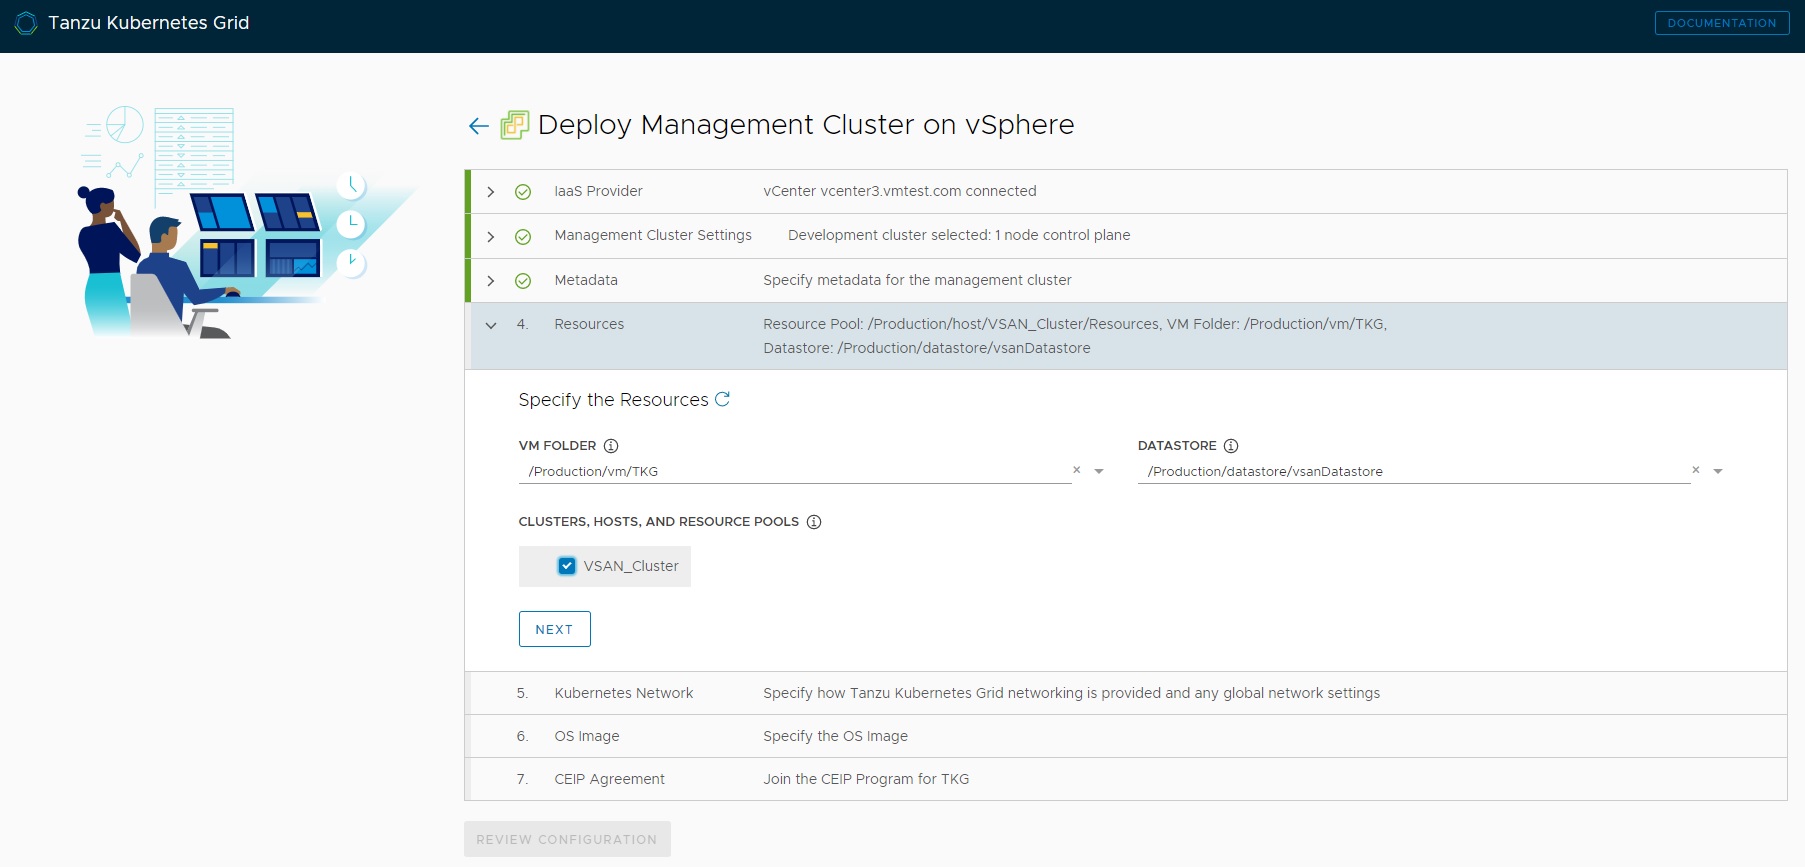This screenshot has width=1805, height=867.
Task: Go back using the left arrow icon
Action: tap(479, 126)
